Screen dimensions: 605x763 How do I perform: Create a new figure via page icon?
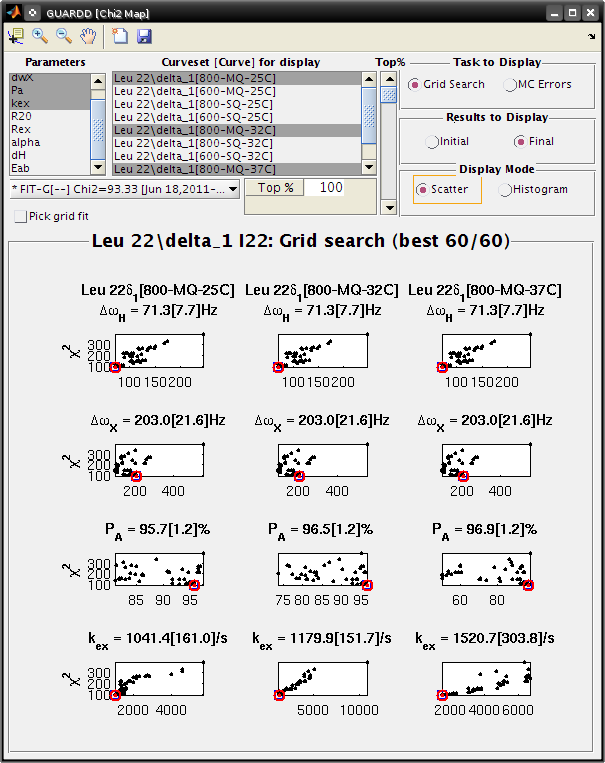pyautogui.click(x=120, y=36)
